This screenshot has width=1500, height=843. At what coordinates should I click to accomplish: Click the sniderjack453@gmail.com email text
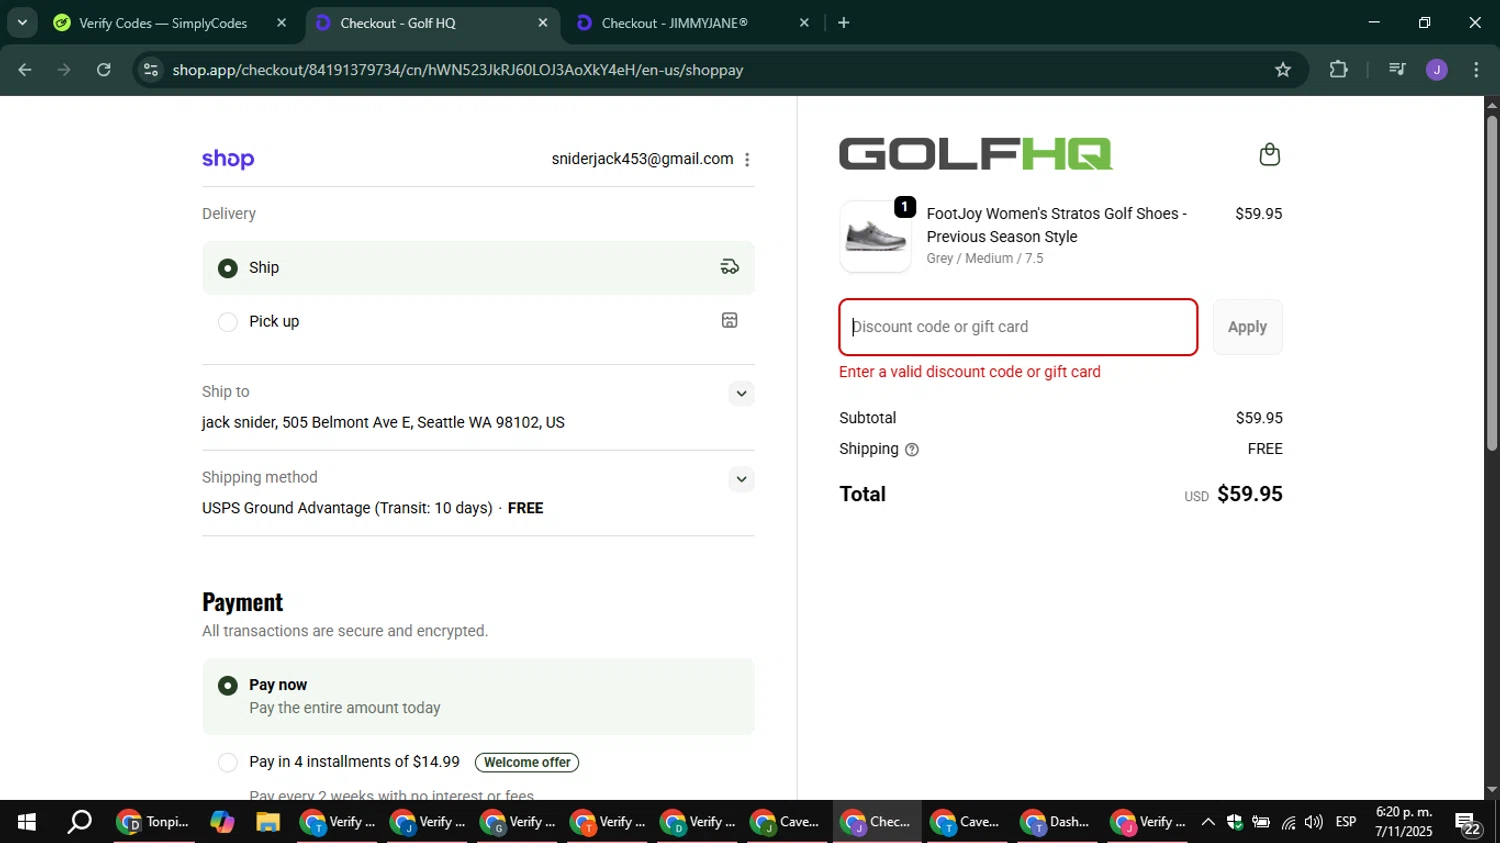coord(642,159)
